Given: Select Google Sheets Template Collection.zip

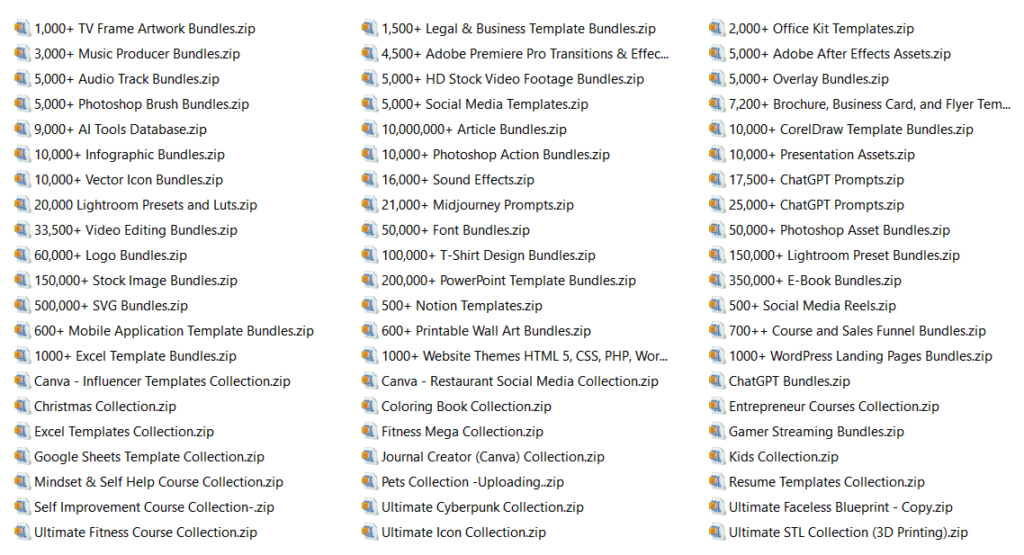Looking at the screenshot, I should 149,457.
